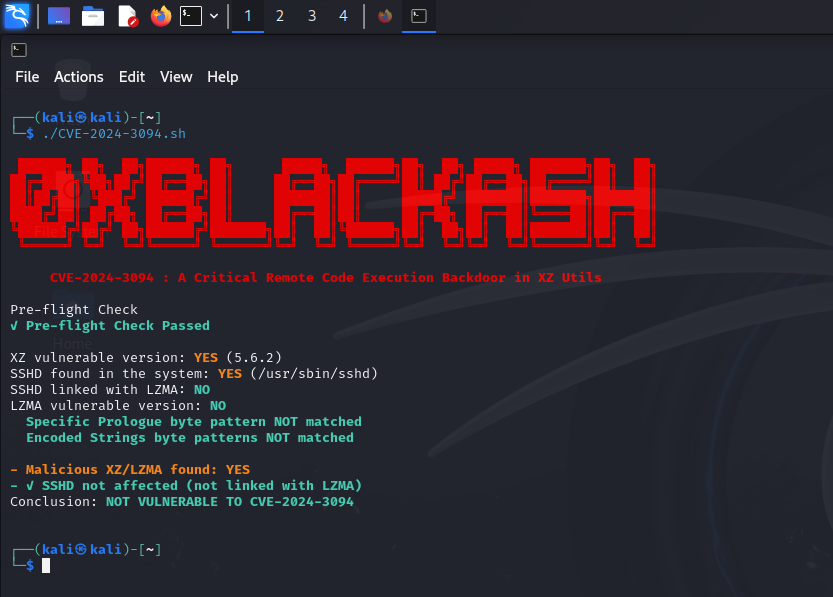Click the 'XZ vulnerable version: YES (5.6.2)' line
The width and height of the screenshot is (833, 597).
146,357
